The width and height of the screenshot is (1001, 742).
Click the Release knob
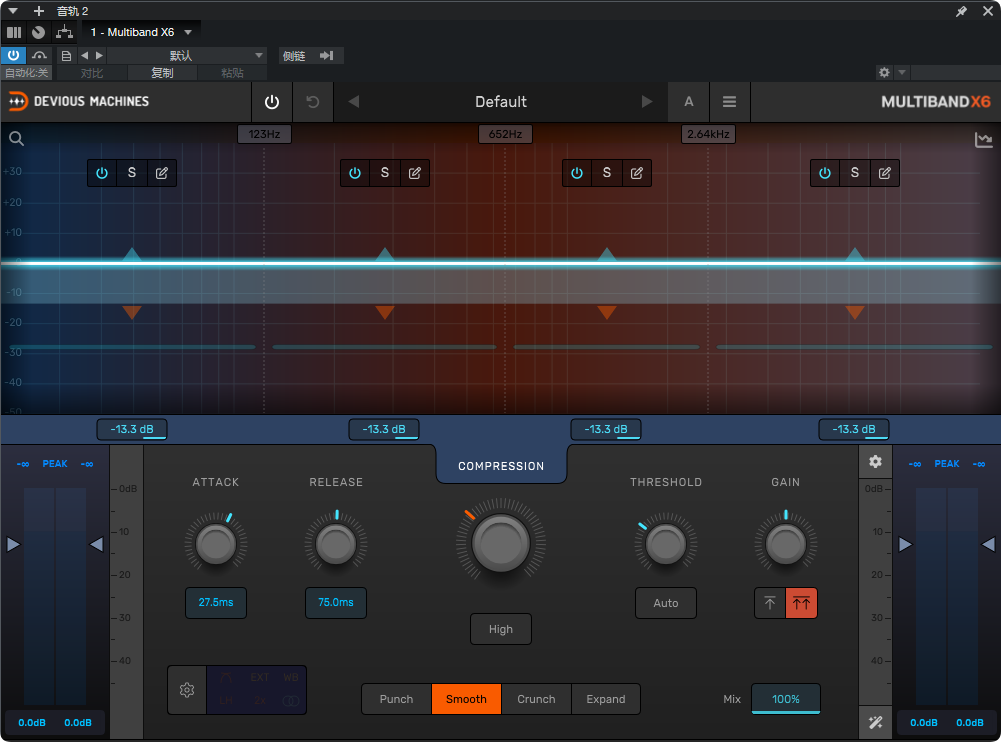coord(336,543)
